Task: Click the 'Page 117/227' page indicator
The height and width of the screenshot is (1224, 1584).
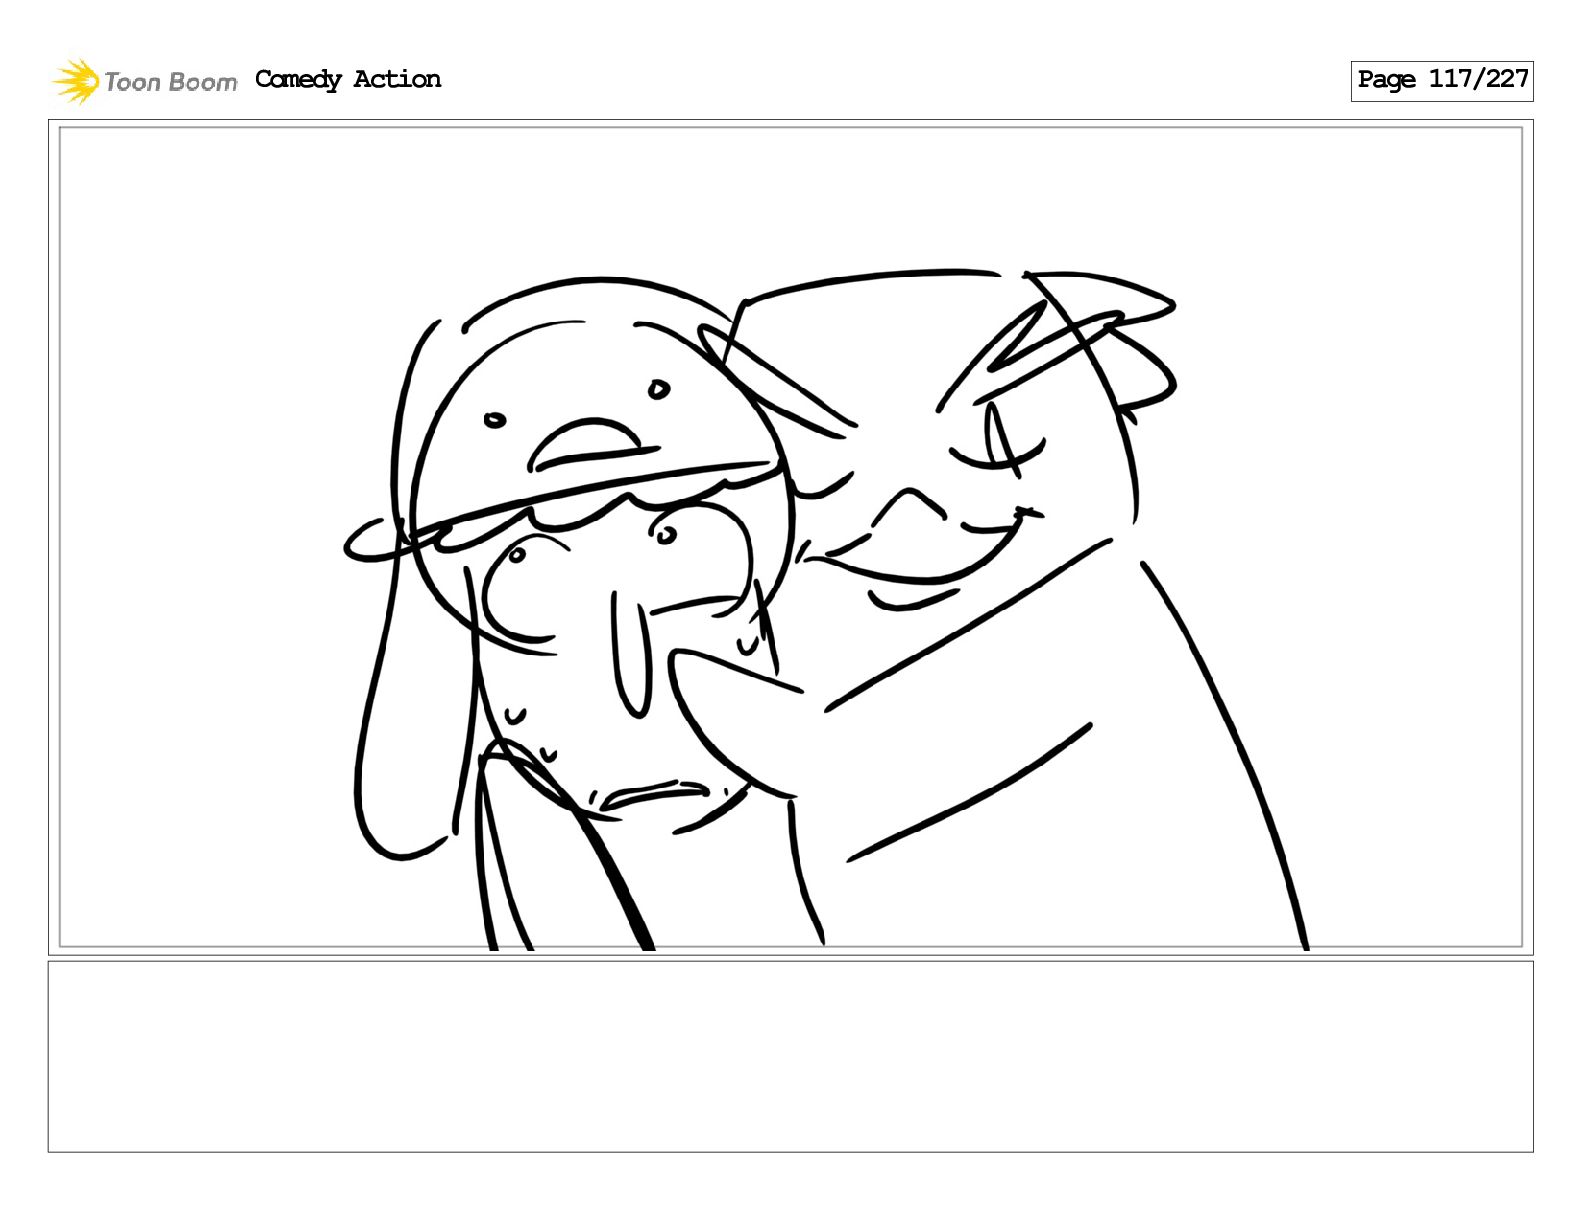Action: coord(1442,80)
